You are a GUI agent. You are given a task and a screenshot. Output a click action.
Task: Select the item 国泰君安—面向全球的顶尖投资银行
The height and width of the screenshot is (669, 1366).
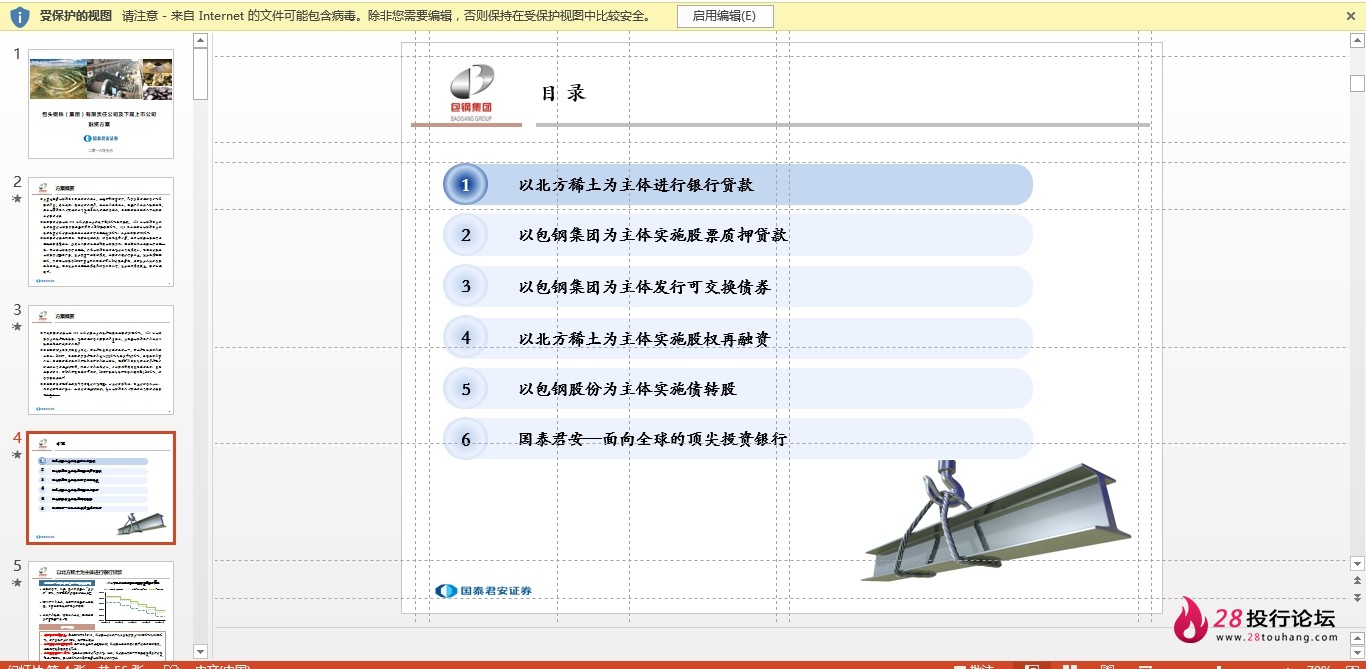click(653, 439)
